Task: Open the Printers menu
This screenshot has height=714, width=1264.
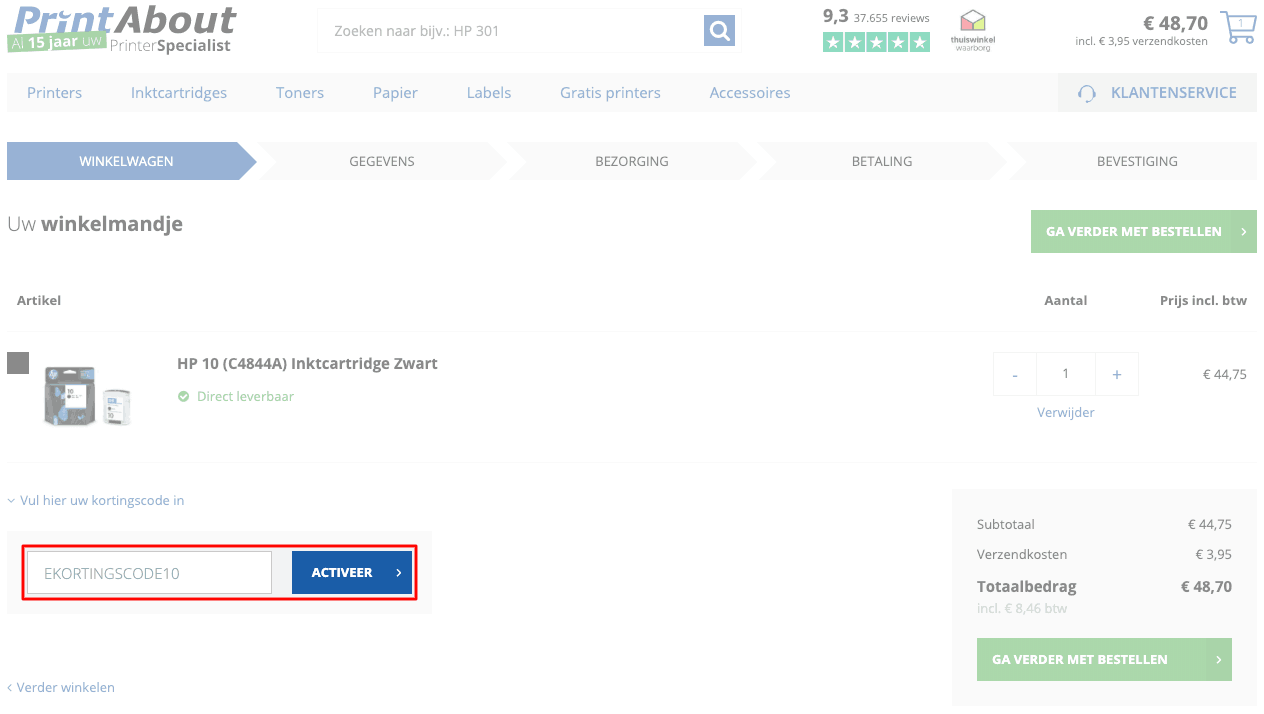Action: pos(55,92)
